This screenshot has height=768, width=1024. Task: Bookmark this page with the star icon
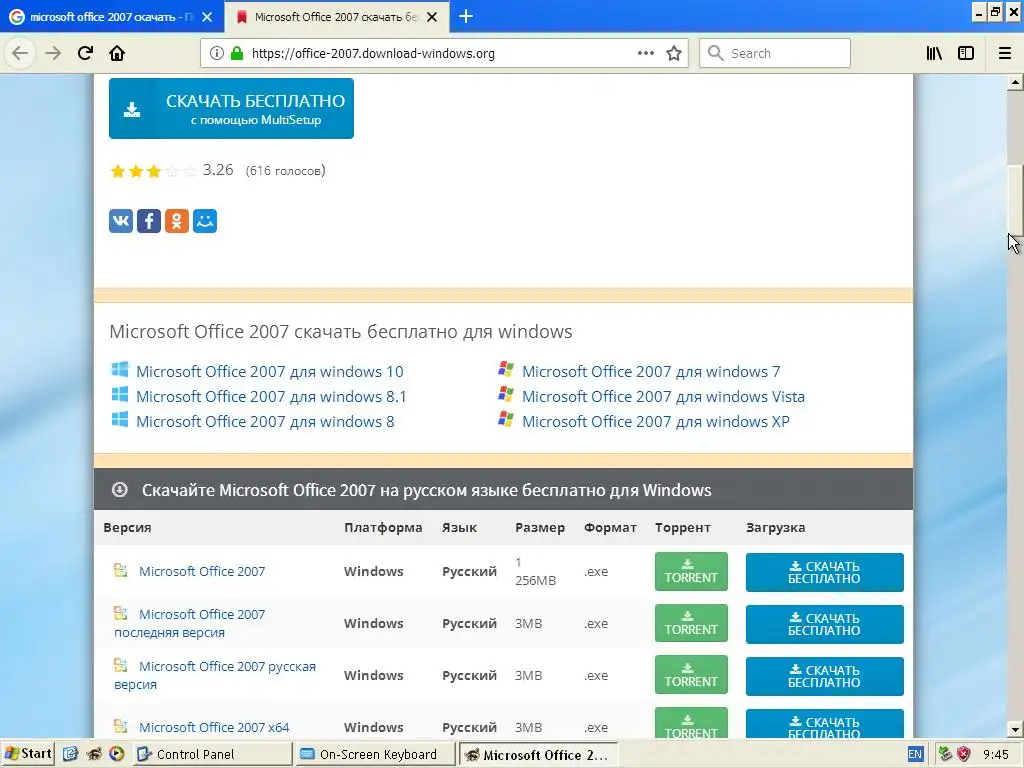click(x=674, y=53)
